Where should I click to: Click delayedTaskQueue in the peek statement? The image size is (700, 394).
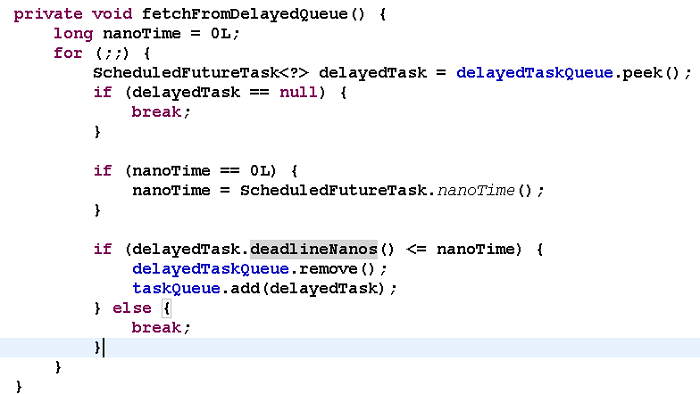coord(534,73)
